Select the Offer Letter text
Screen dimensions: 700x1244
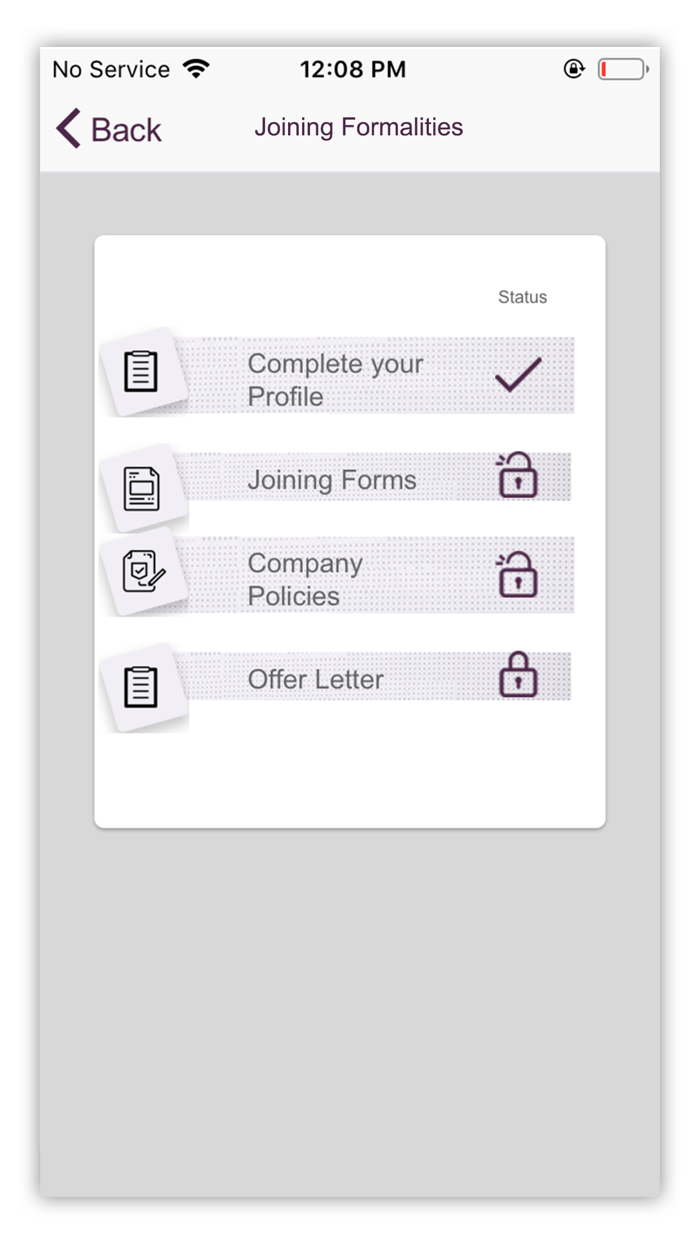[316, 680]
